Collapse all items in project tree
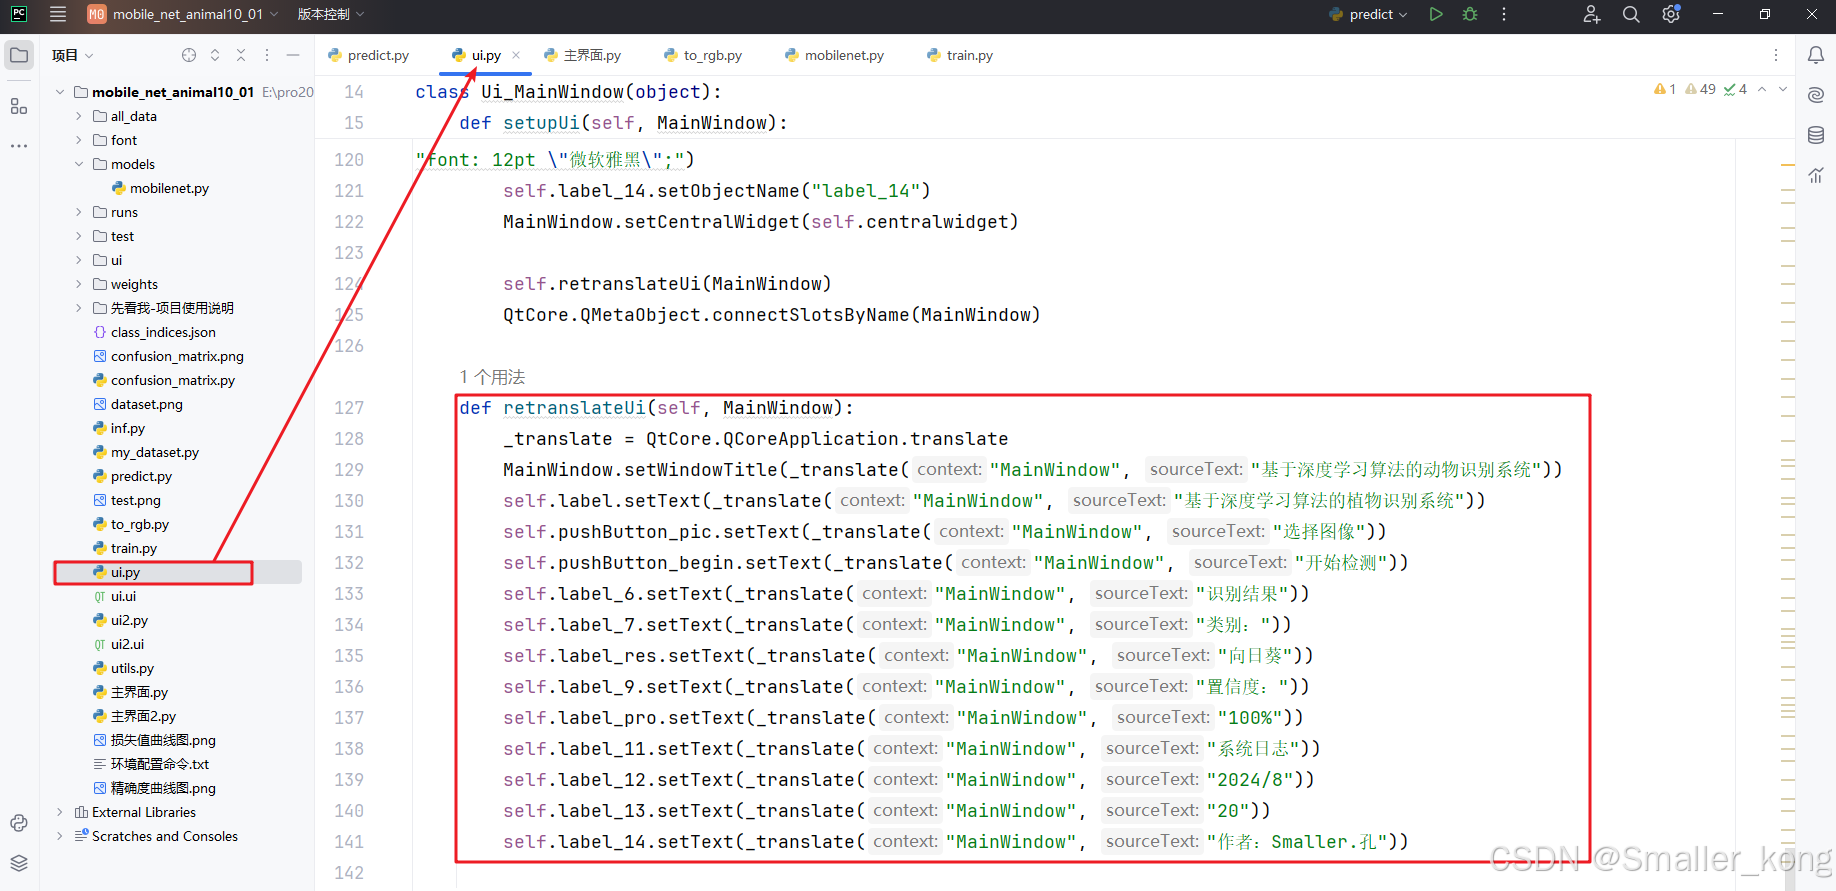Screen dimensions: 1836x891 click(x=241, y=55)
